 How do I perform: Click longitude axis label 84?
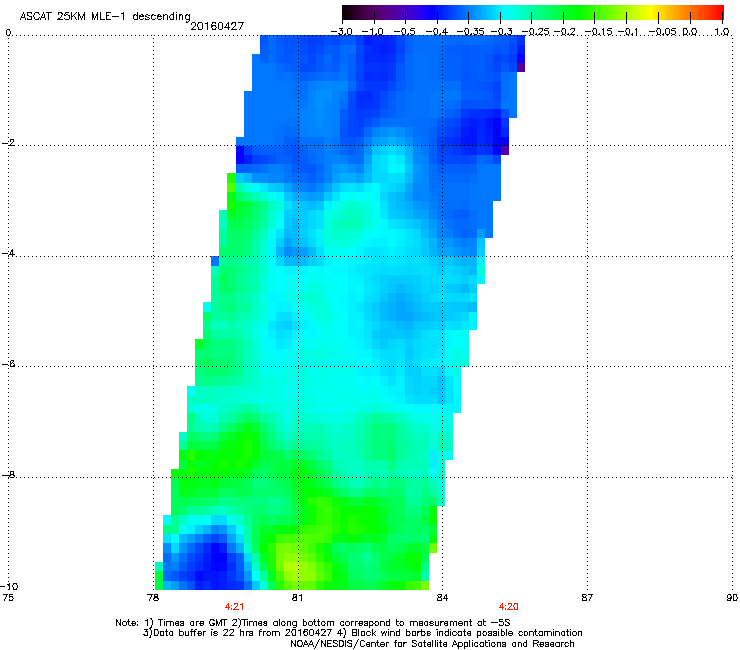click(442, 598)
